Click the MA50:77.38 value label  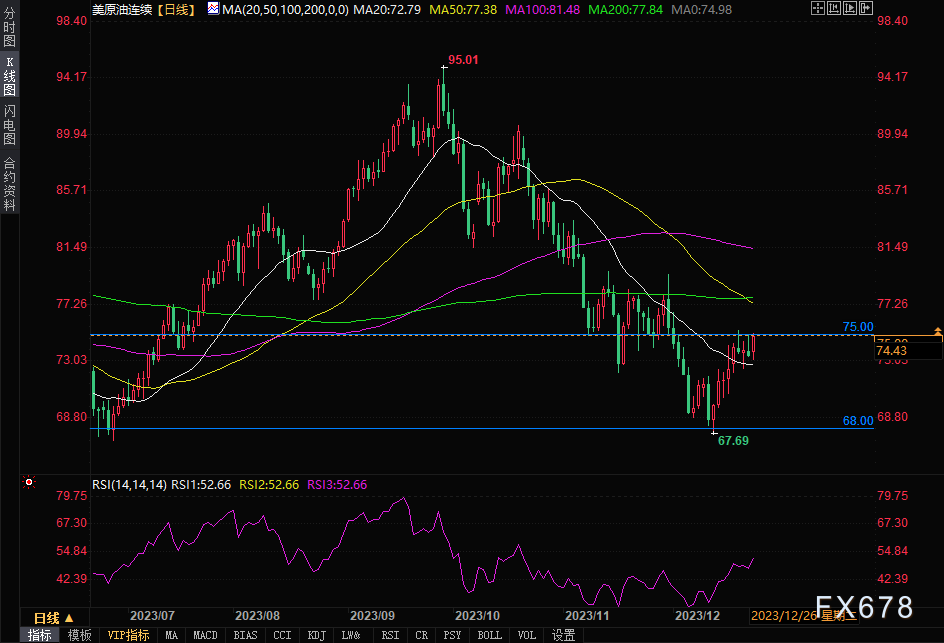pos(463,10)
